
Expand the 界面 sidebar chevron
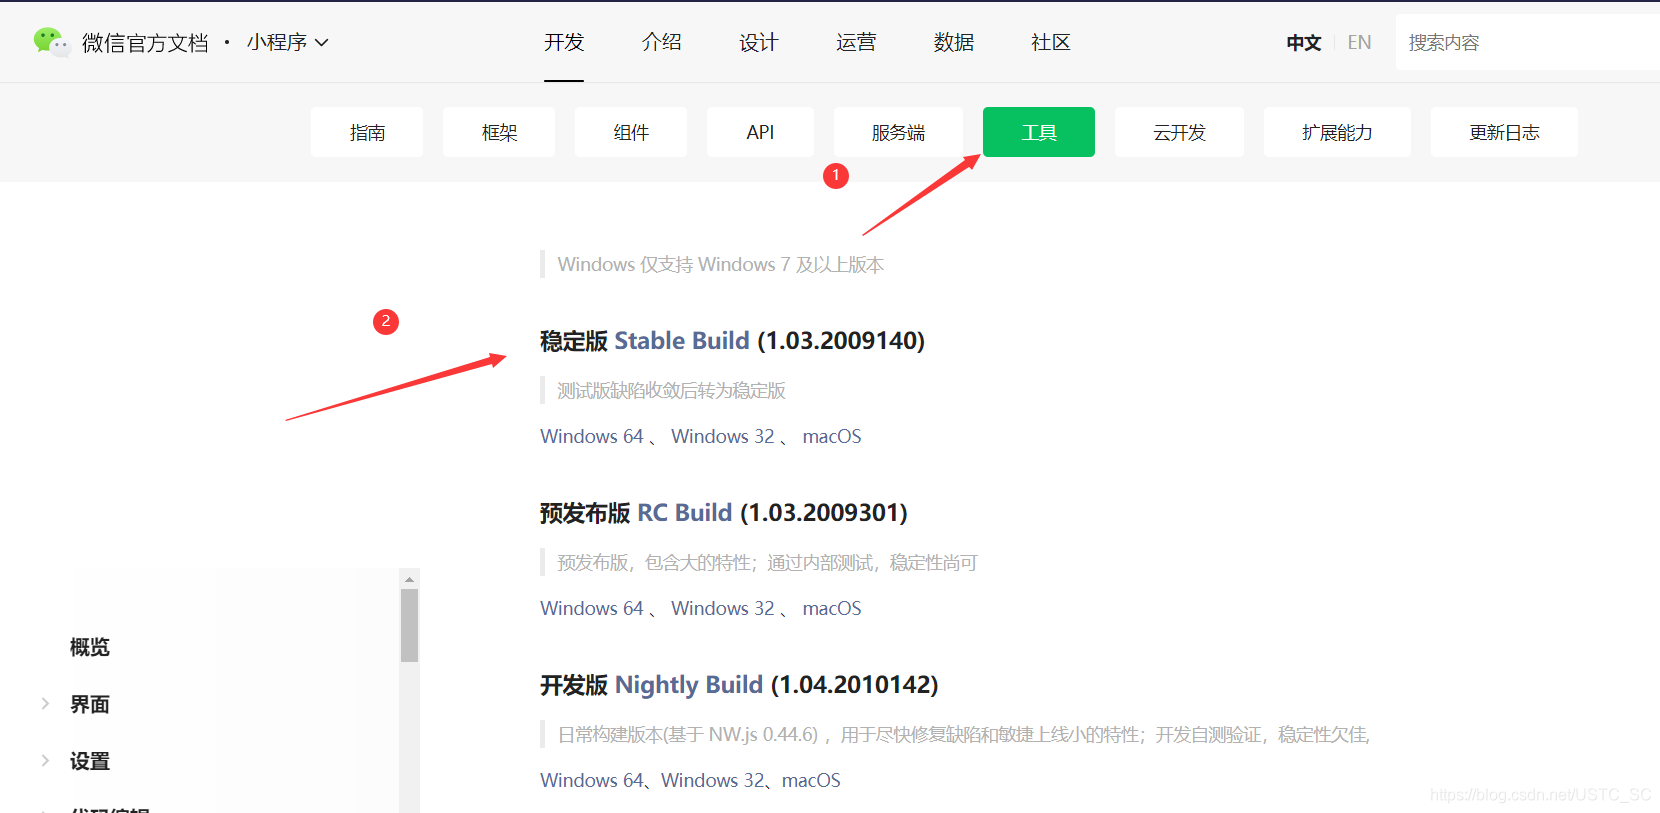45,704
